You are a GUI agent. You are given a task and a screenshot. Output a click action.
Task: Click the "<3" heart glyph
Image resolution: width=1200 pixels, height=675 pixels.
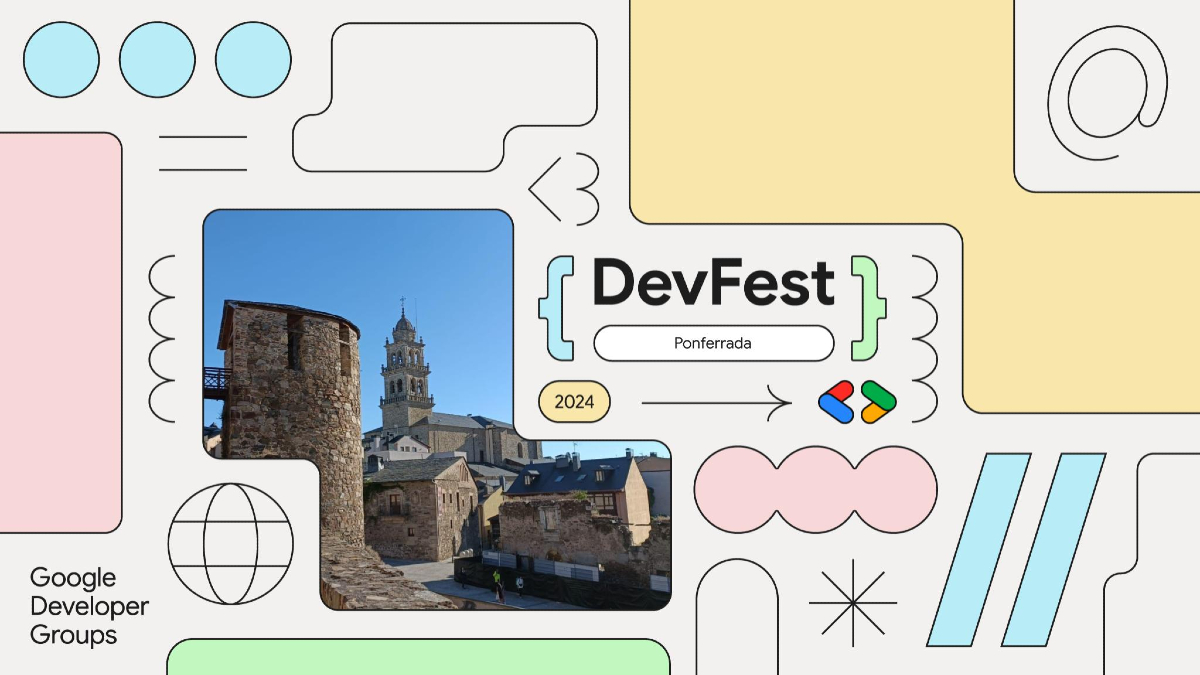coord(564,189)
